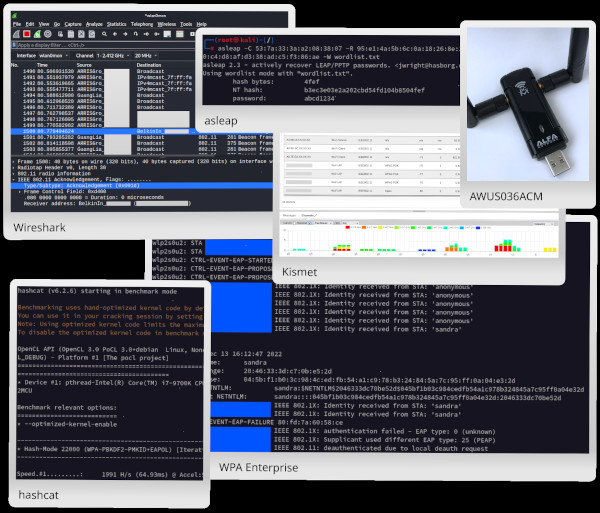This screenshot has width=600, height=513.
Task: Switch to the Messages tab in Kismet
Action: tap(289, 215)
